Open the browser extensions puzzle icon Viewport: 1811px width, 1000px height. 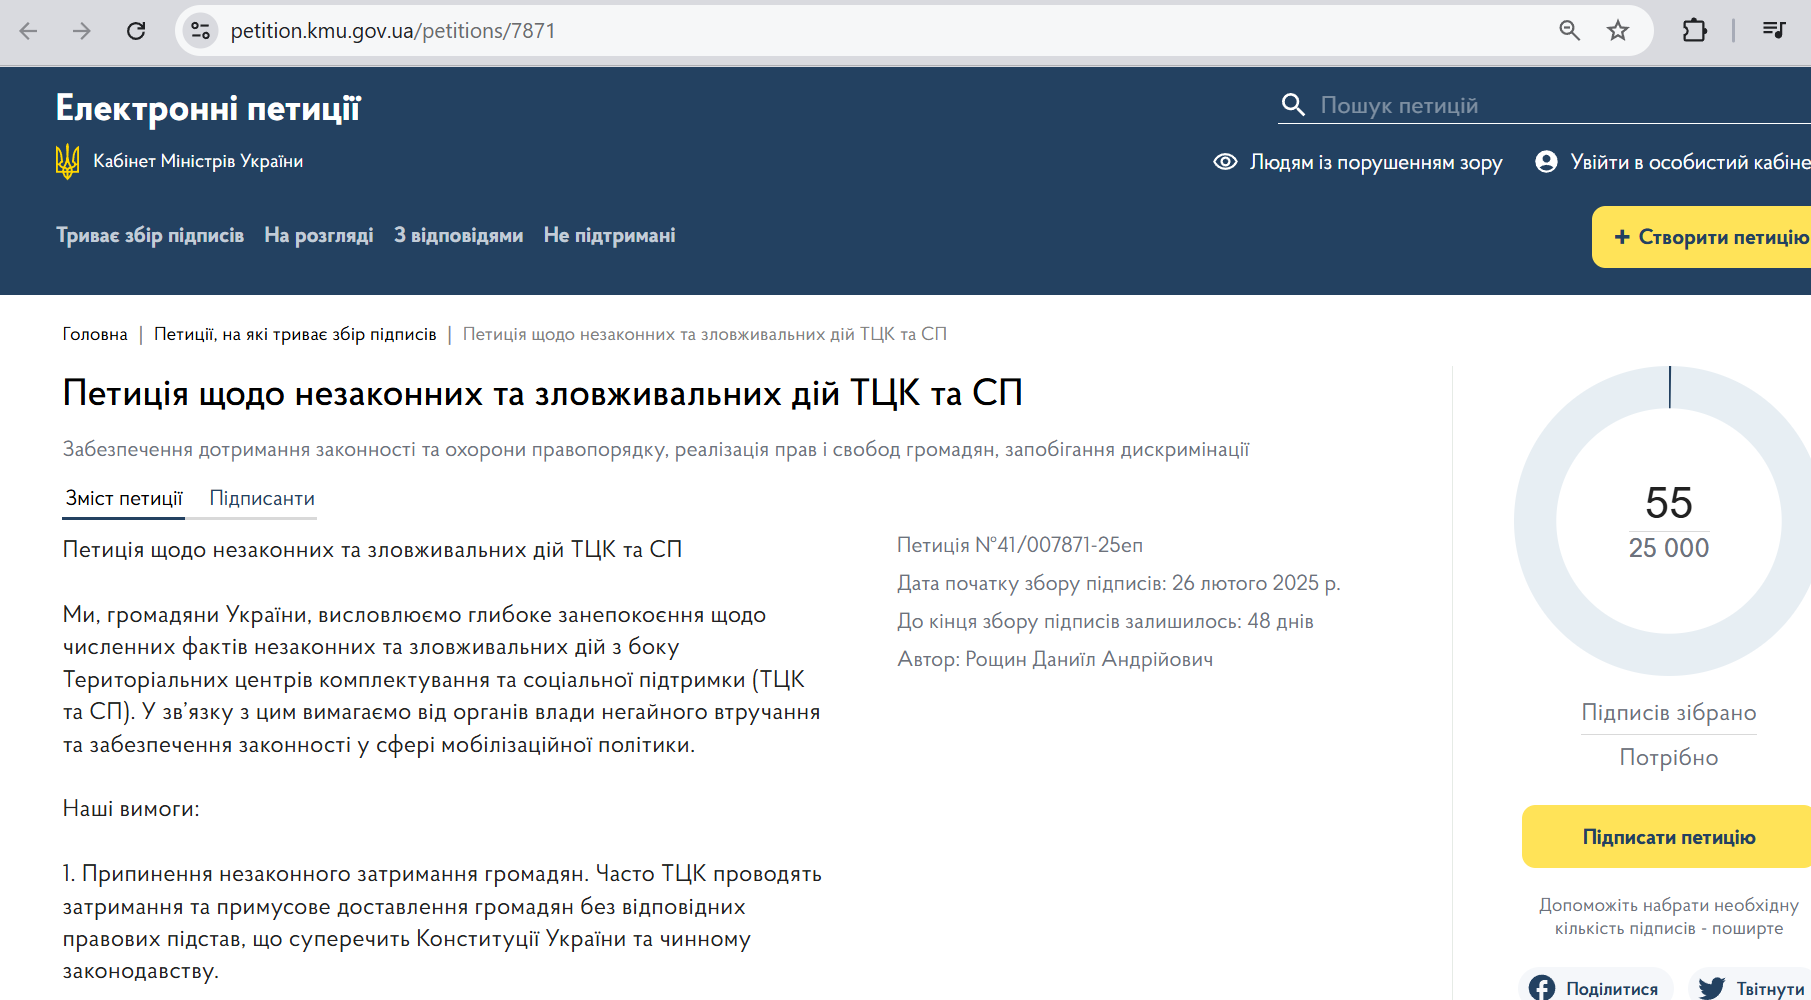1695,31
